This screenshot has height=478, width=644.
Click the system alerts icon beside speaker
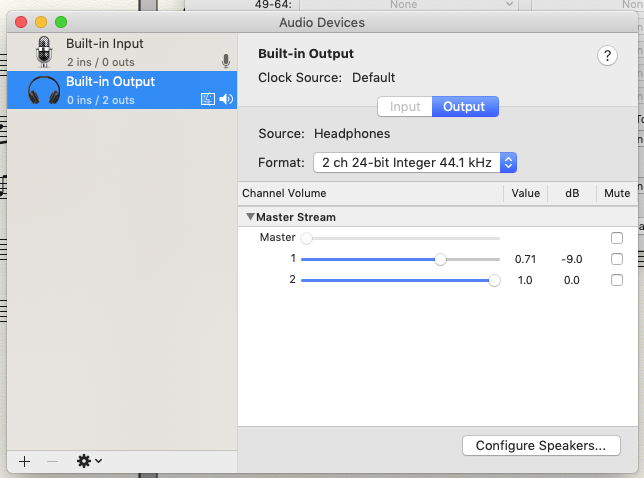pos(208,99)
